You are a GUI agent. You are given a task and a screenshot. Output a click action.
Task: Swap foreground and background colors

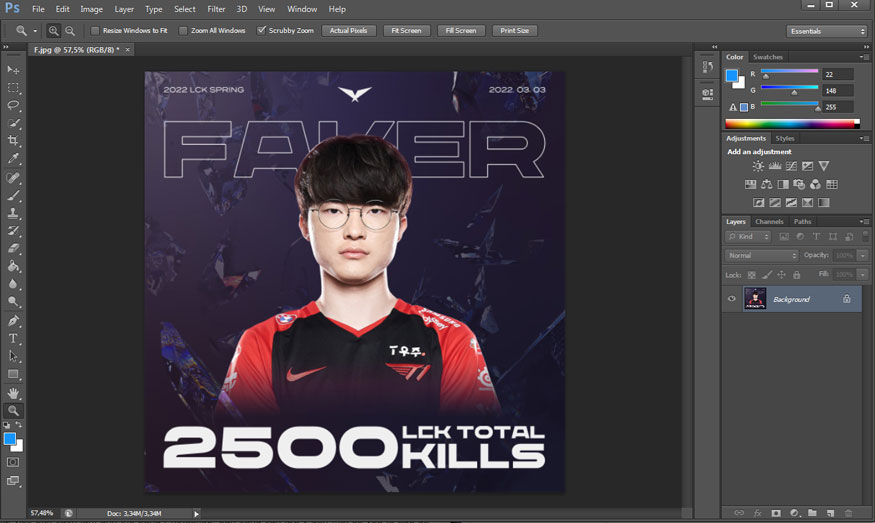[18, 425]
